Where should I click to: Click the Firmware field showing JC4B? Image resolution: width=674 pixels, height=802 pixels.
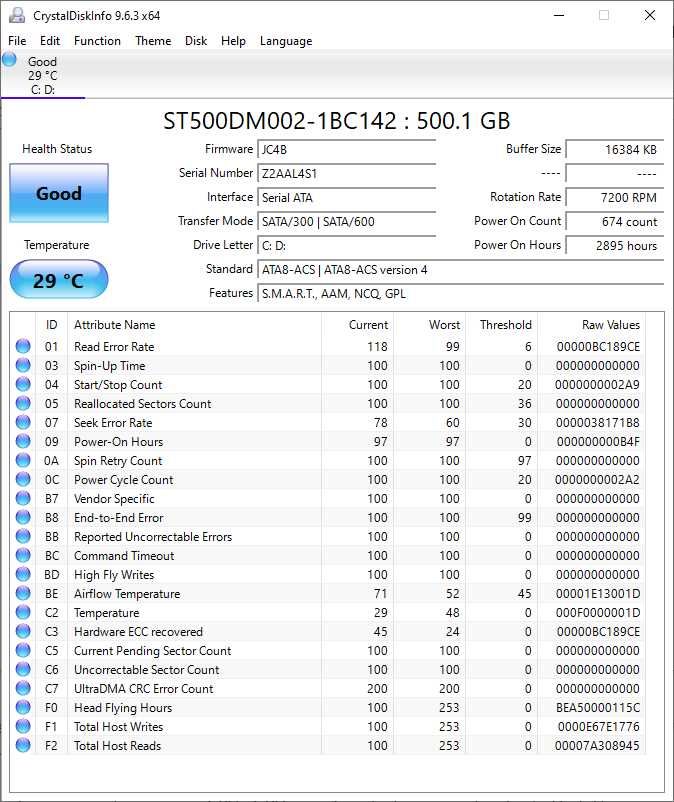click(x=347, y=149)
